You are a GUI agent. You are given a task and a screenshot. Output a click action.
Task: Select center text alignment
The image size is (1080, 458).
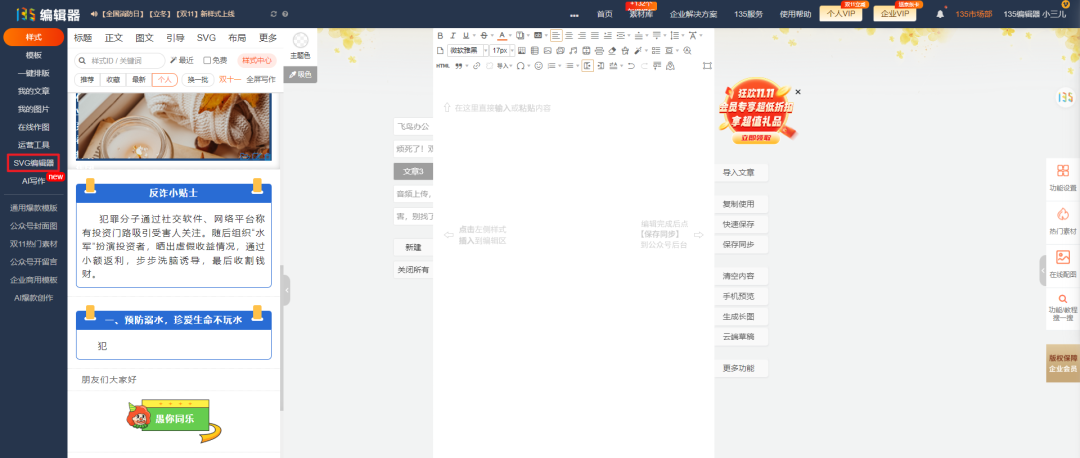pyautogui.click(x=569, y=35)
